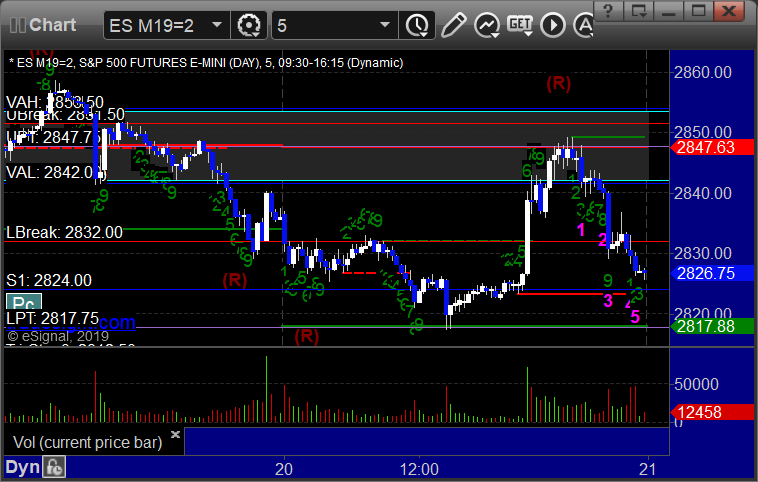Expand the ES M19=2 symbol dropdown arrow
Screen dimensions: 758x482
pyautogui.click(x=217, y=25)
